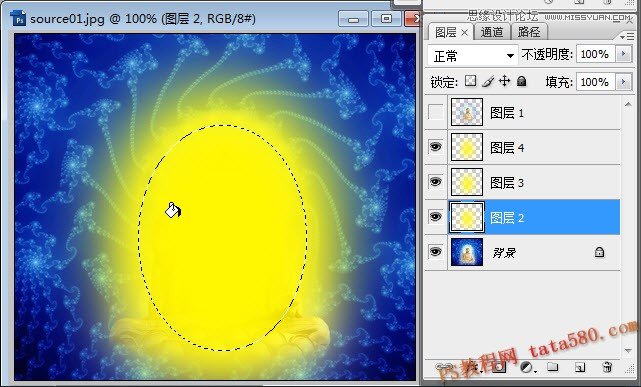The height and width of the screenshot is (387, 641).
Task: Select layer name 图层 4
Action: [507, 148]
